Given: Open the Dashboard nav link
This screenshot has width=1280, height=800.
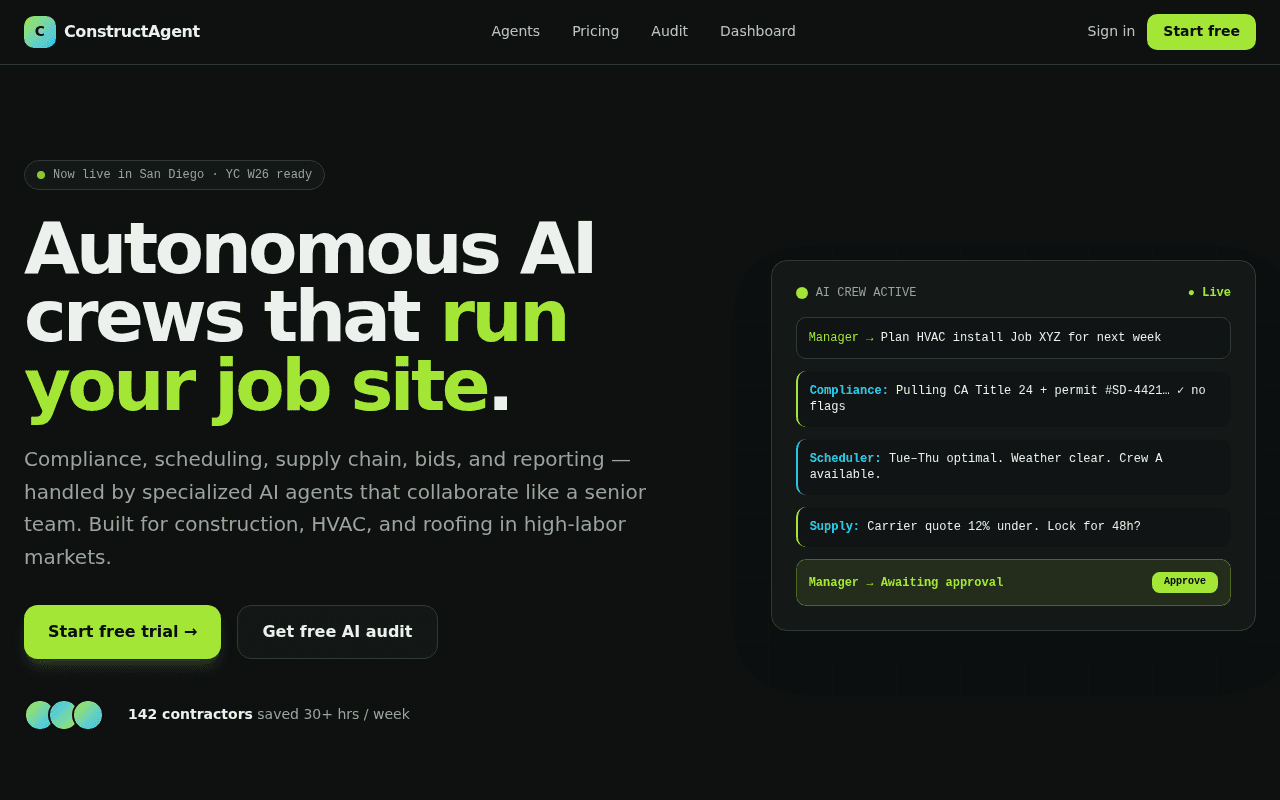Looking at the screenshot, I should [758, 31].
